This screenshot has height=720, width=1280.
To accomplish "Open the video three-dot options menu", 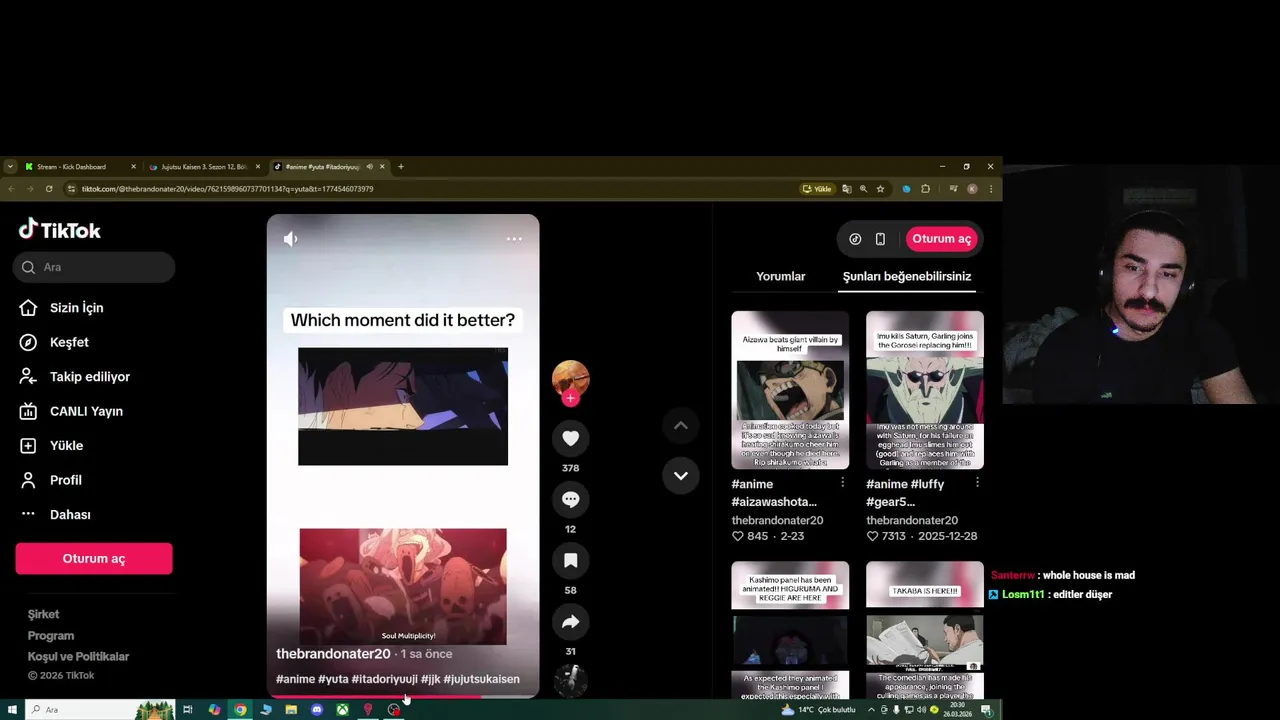I will point(514,239).
